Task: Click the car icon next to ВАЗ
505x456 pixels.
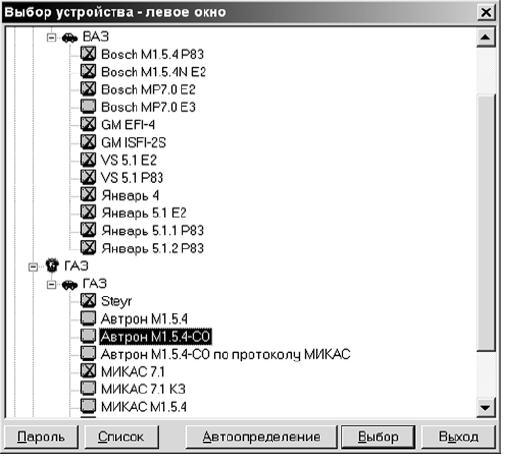Action: tap(70, 38)
